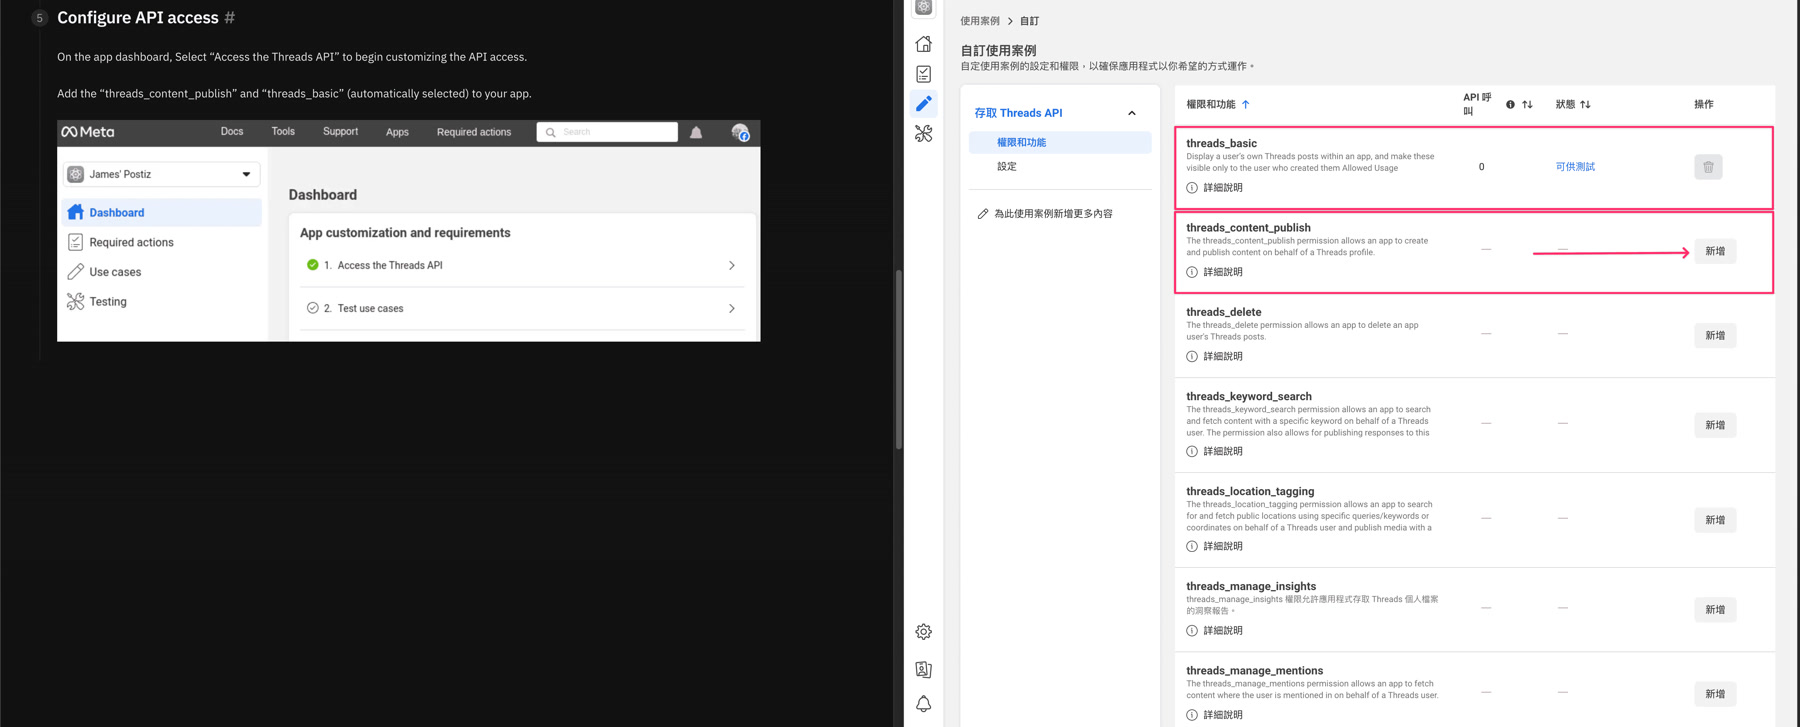Open 詳細說明 for threads_manage_insights

coord(1214,631)
